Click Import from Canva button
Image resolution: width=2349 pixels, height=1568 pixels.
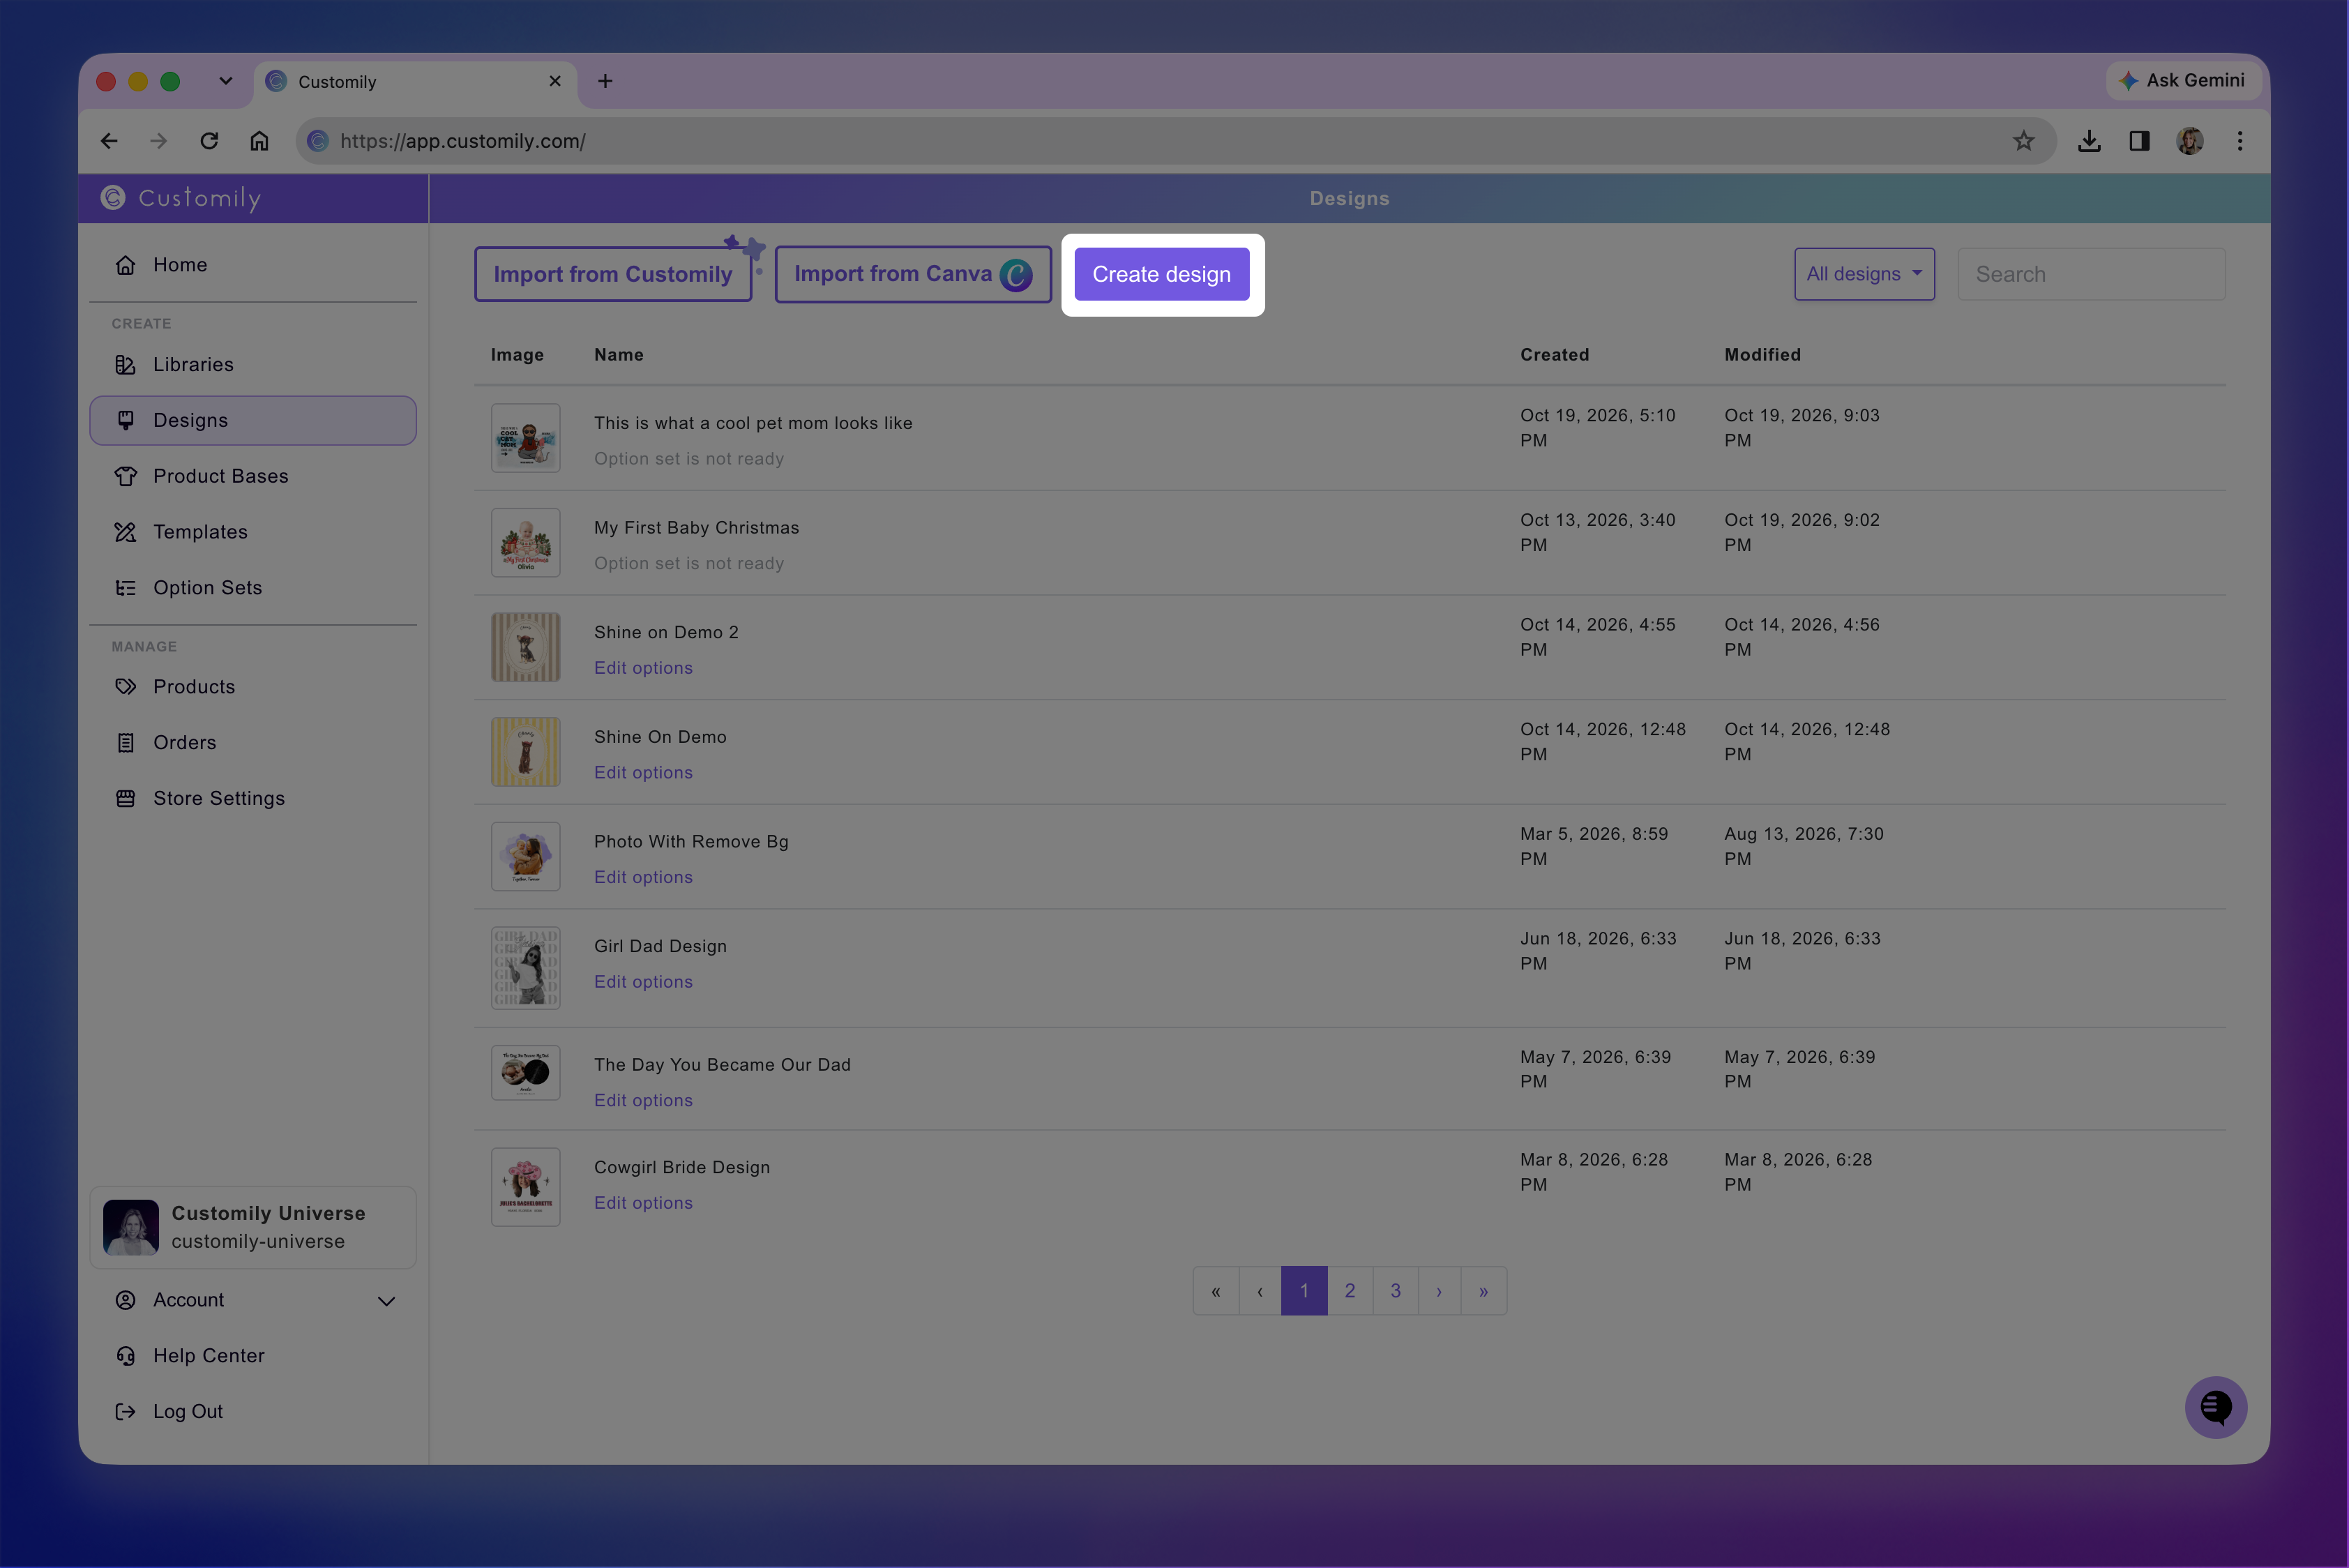(913, 274)
